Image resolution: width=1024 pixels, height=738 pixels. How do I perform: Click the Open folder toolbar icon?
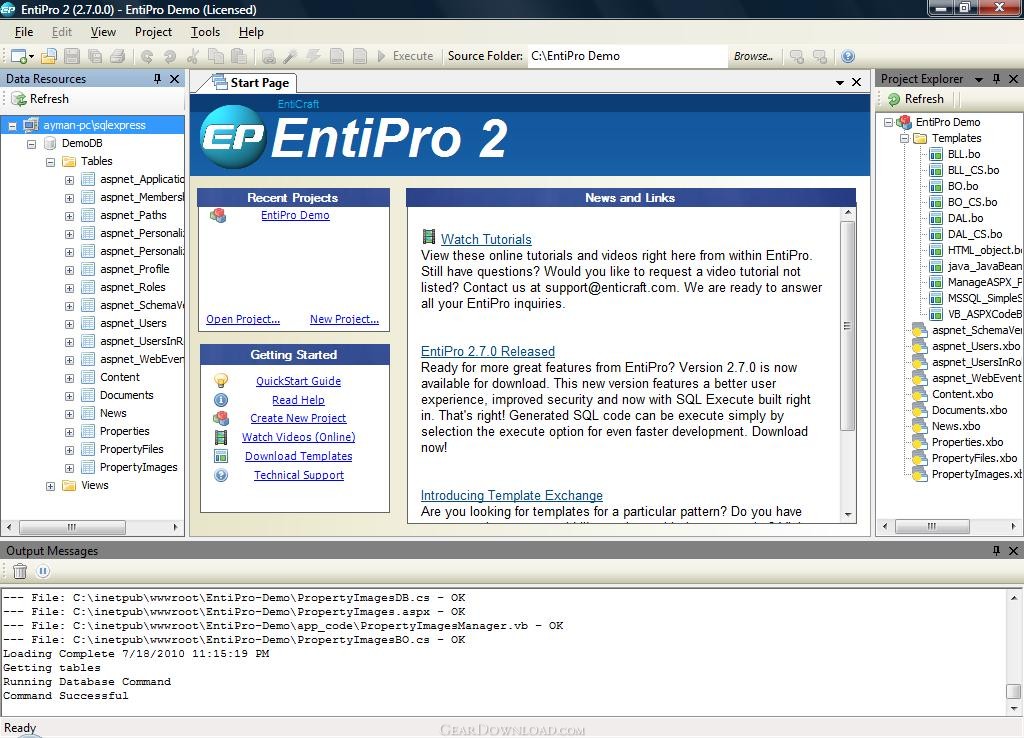point(49,56)
